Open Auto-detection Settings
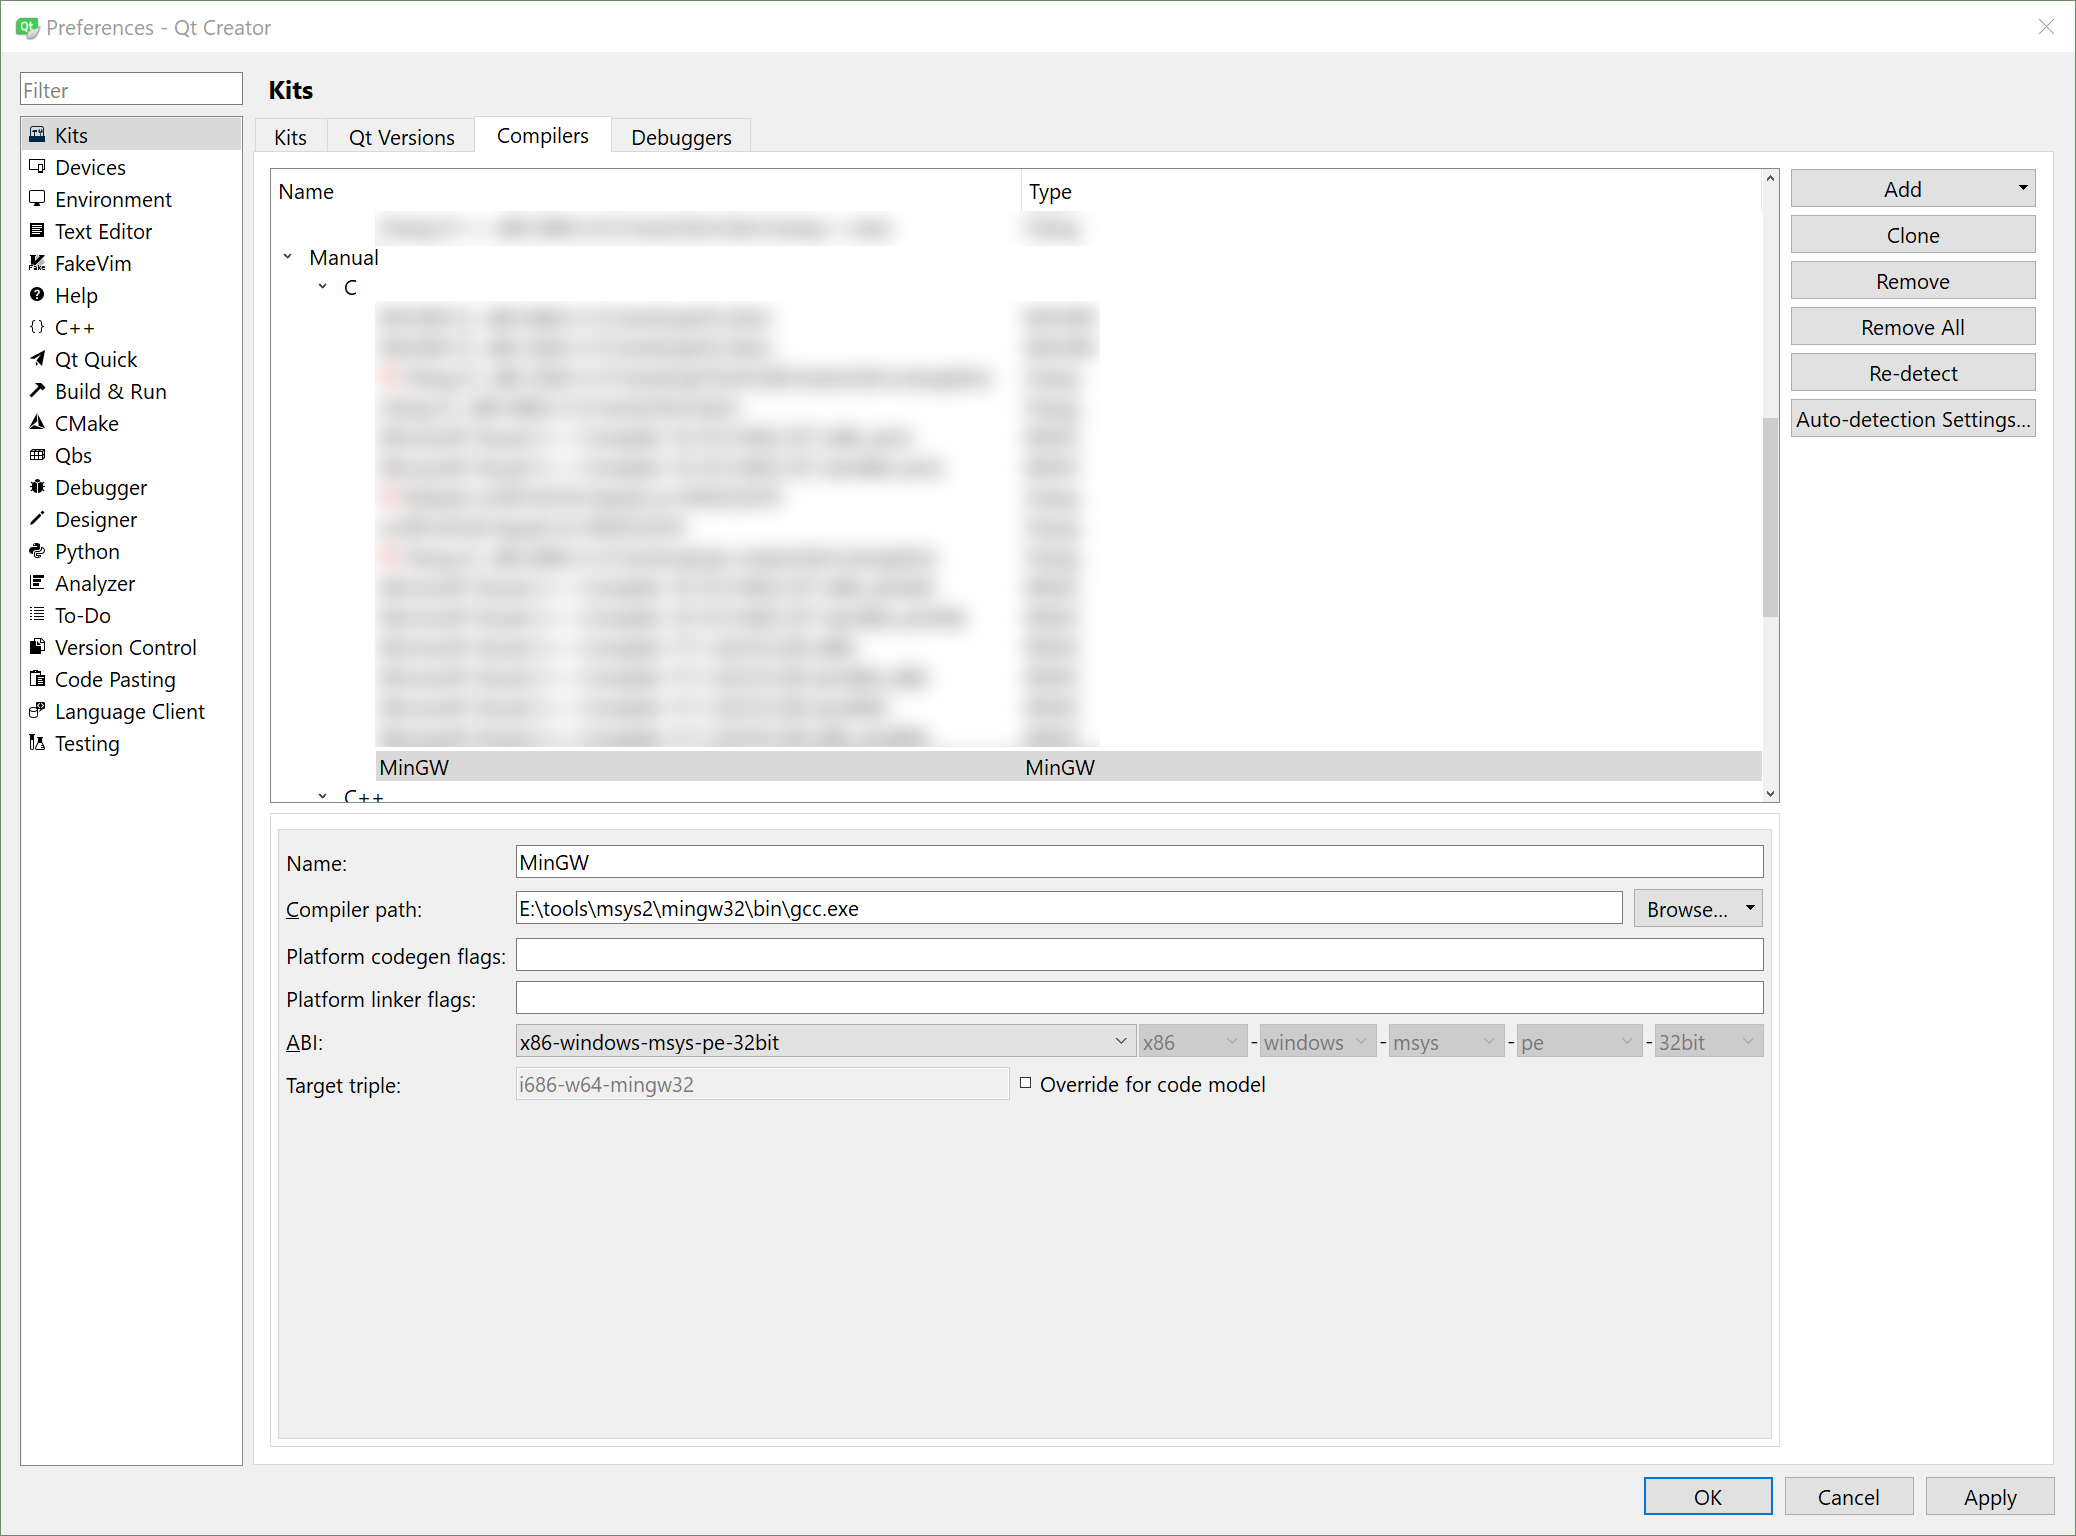 click(1912, 419)
